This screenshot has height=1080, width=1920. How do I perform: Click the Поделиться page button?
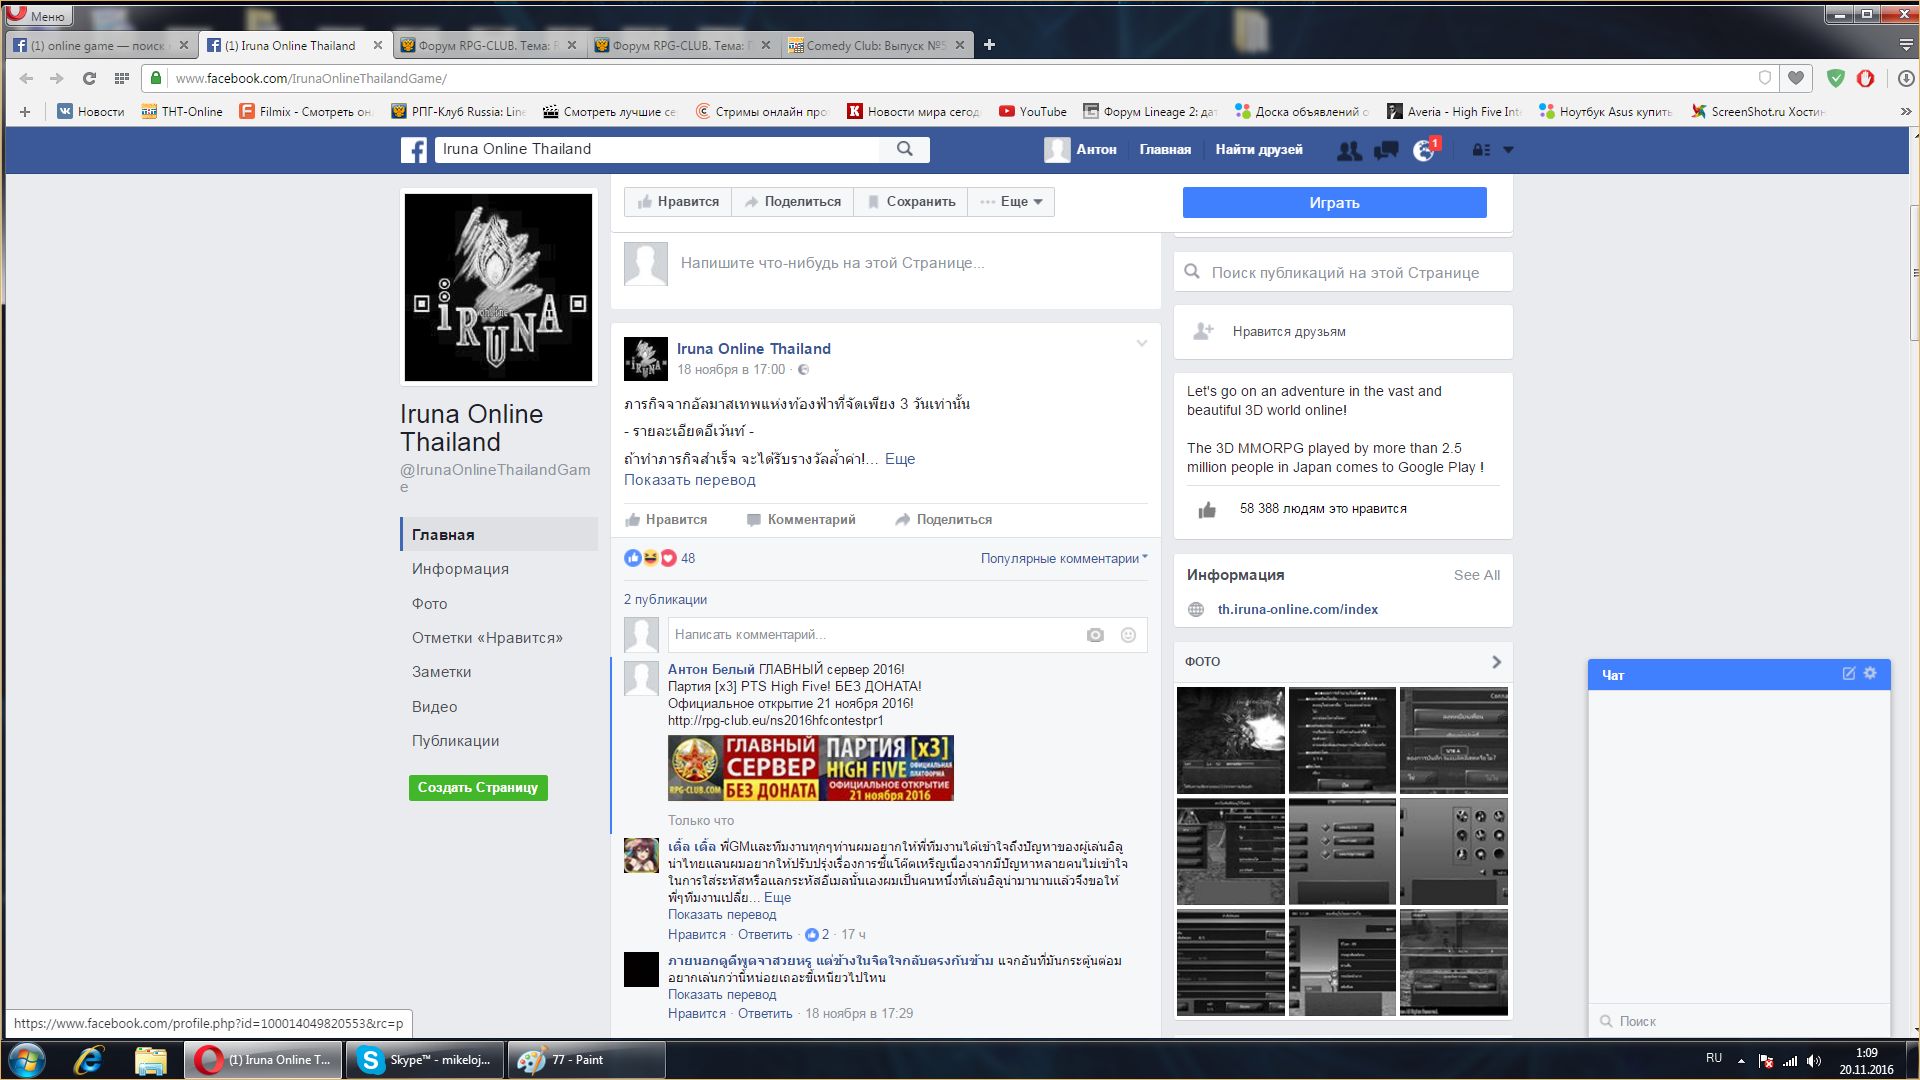pyautogui.click(x=793, y=202)
